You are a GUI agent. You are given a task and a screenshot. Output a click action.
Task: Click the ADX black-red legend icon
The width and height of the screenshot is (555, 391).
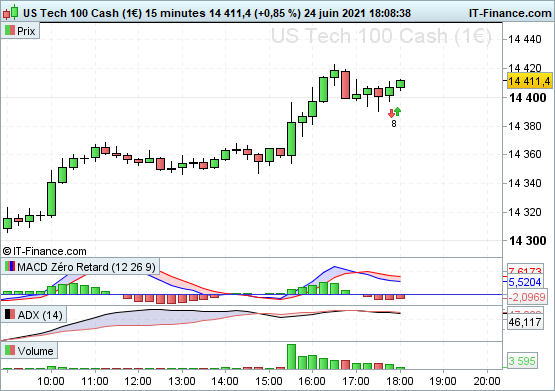pyautogui.click(x=10, y=315)
